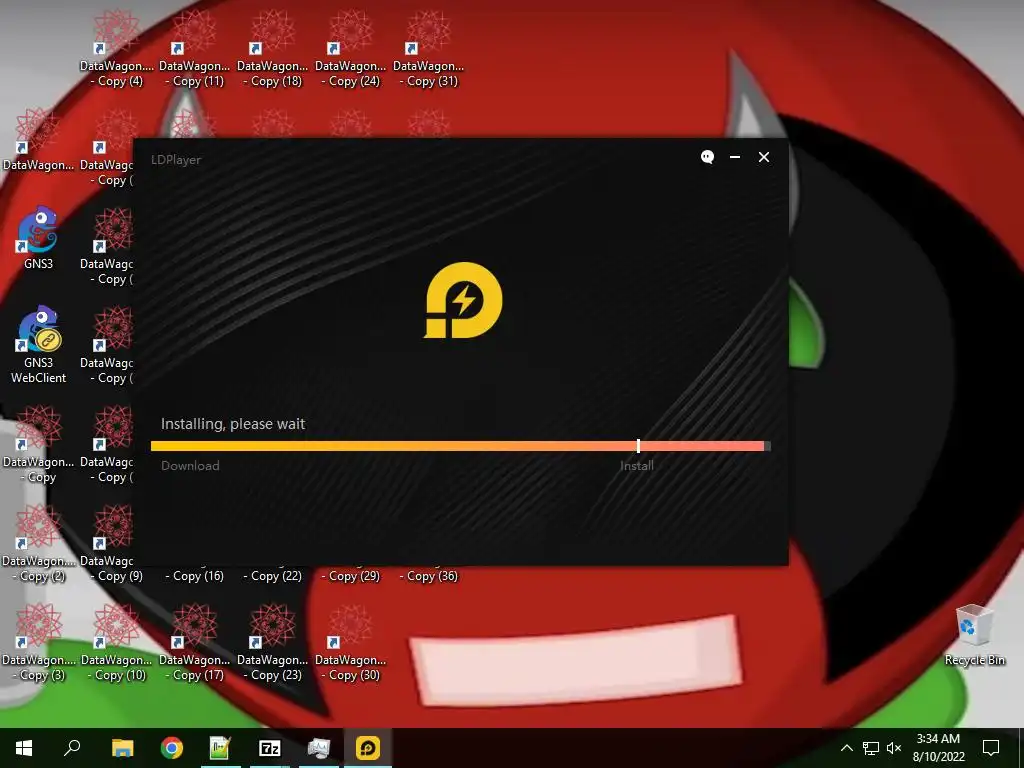
Task: Select the DataWagon Copy (31) shortcut
Action: [428, 48]
